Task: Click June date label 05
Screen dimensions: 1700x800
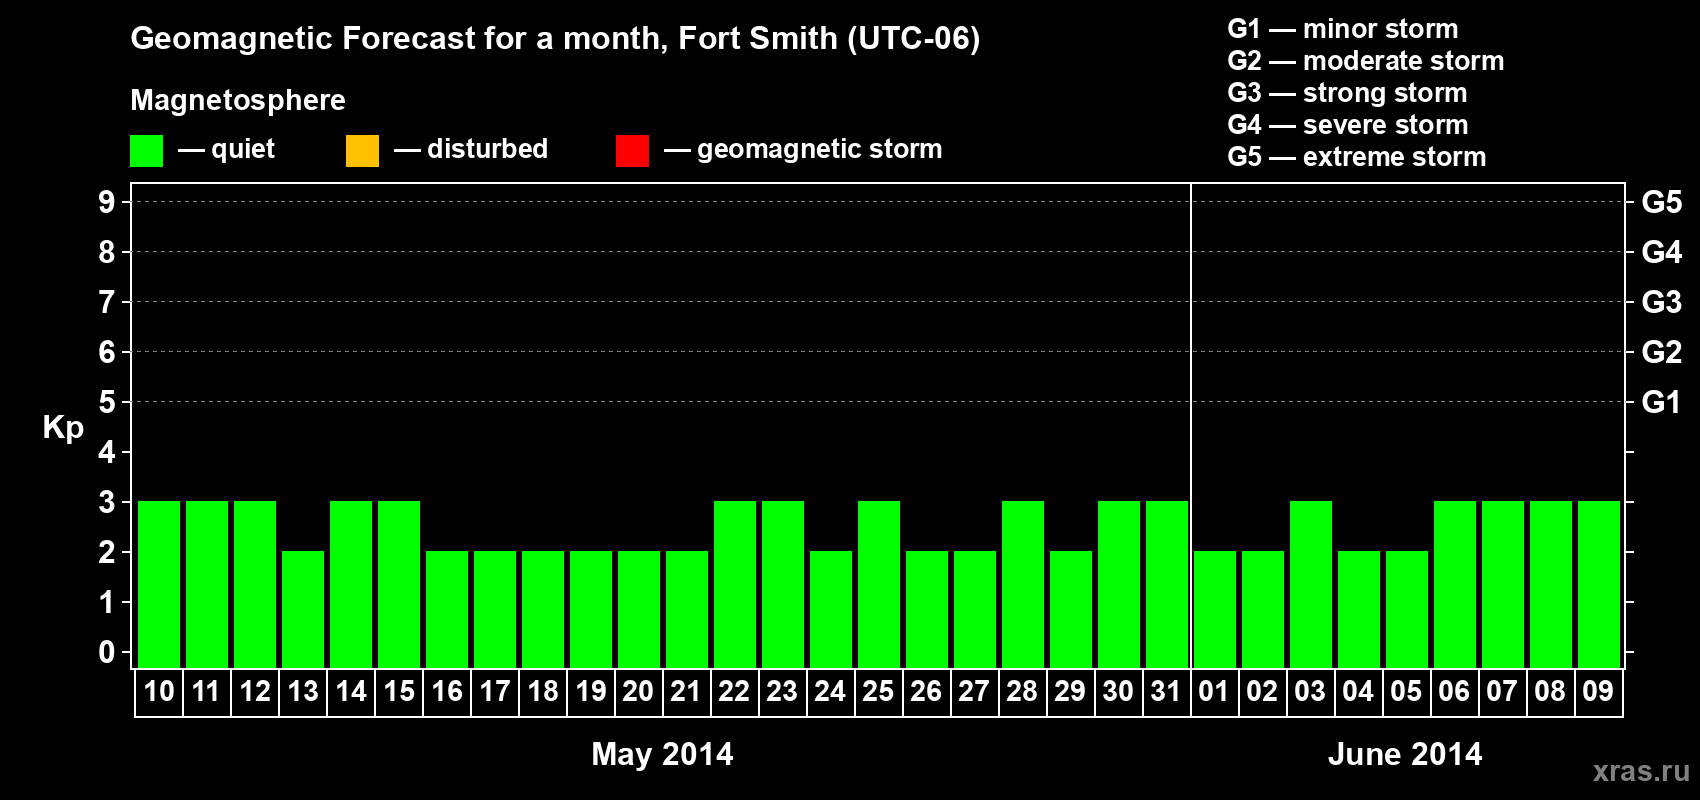Action: click(x=1406, y=691)
